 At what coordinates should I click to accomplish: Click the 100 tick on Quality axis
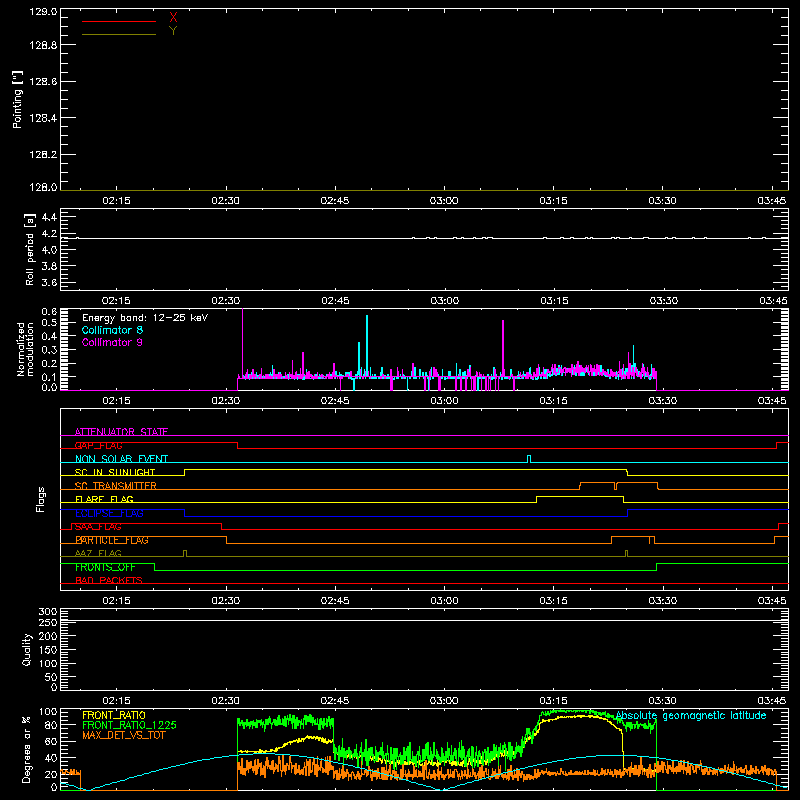pos(47,664)
